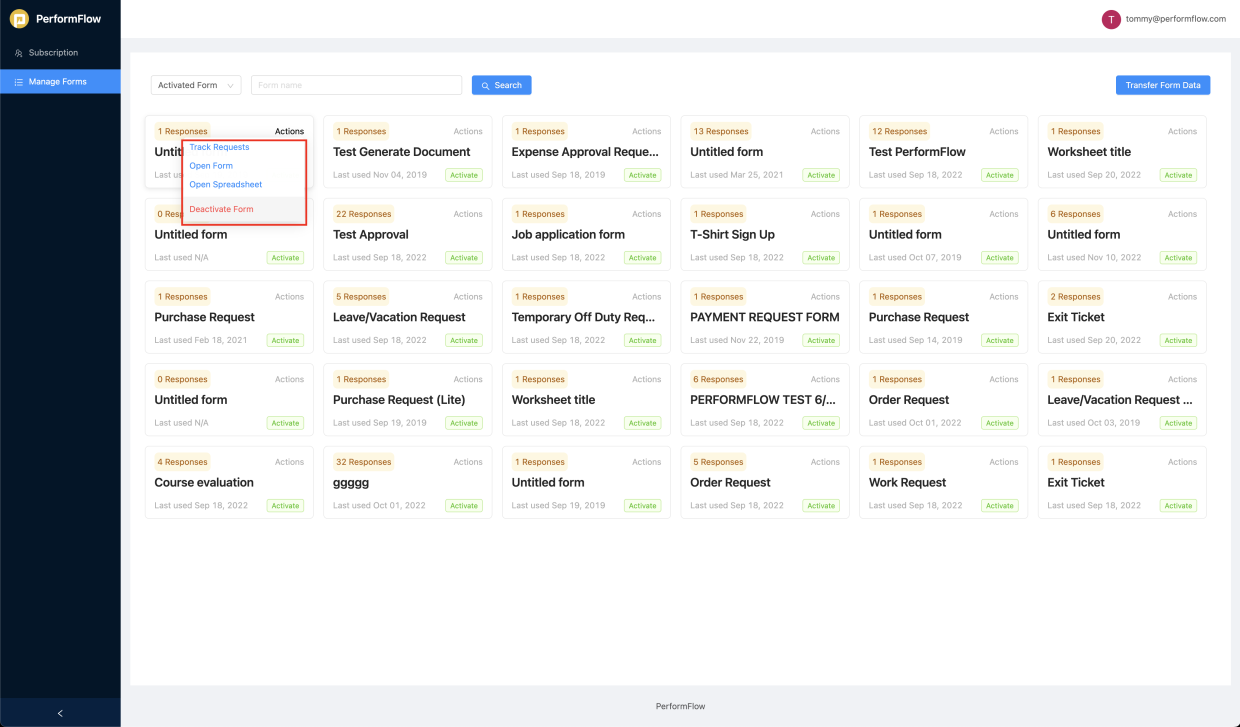
Task: Click the 13 Responses link on Untitled form
Action: point(720,131)
